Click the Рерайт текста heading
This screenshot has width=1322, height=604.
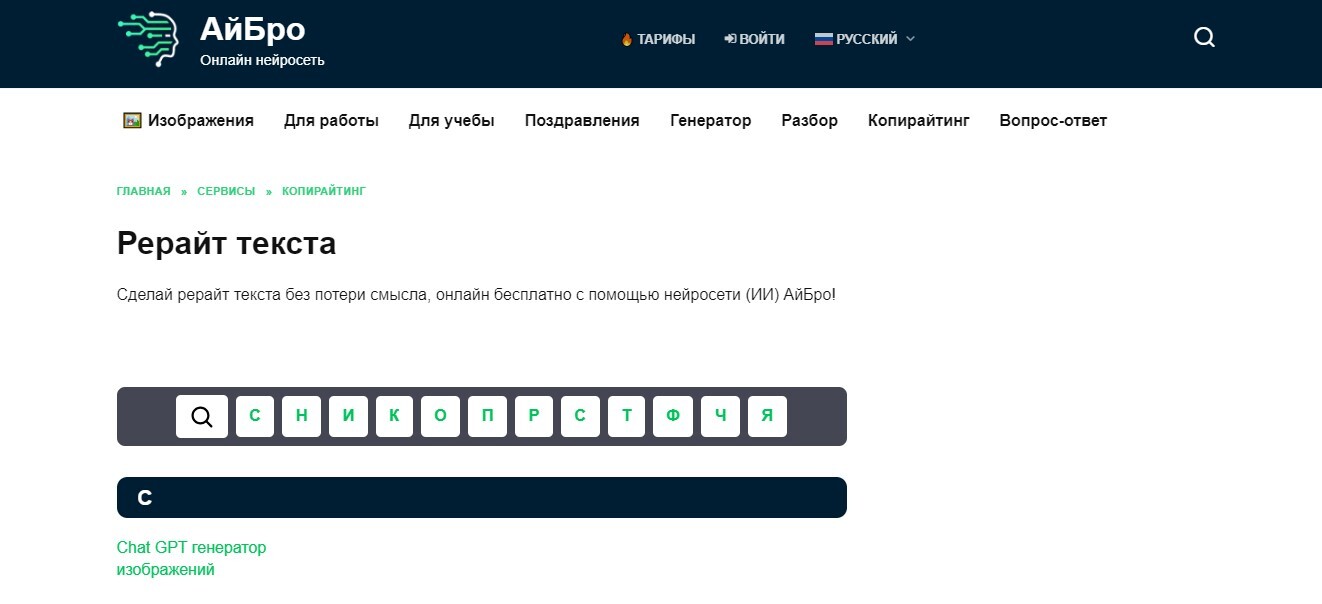pos(226,243)
